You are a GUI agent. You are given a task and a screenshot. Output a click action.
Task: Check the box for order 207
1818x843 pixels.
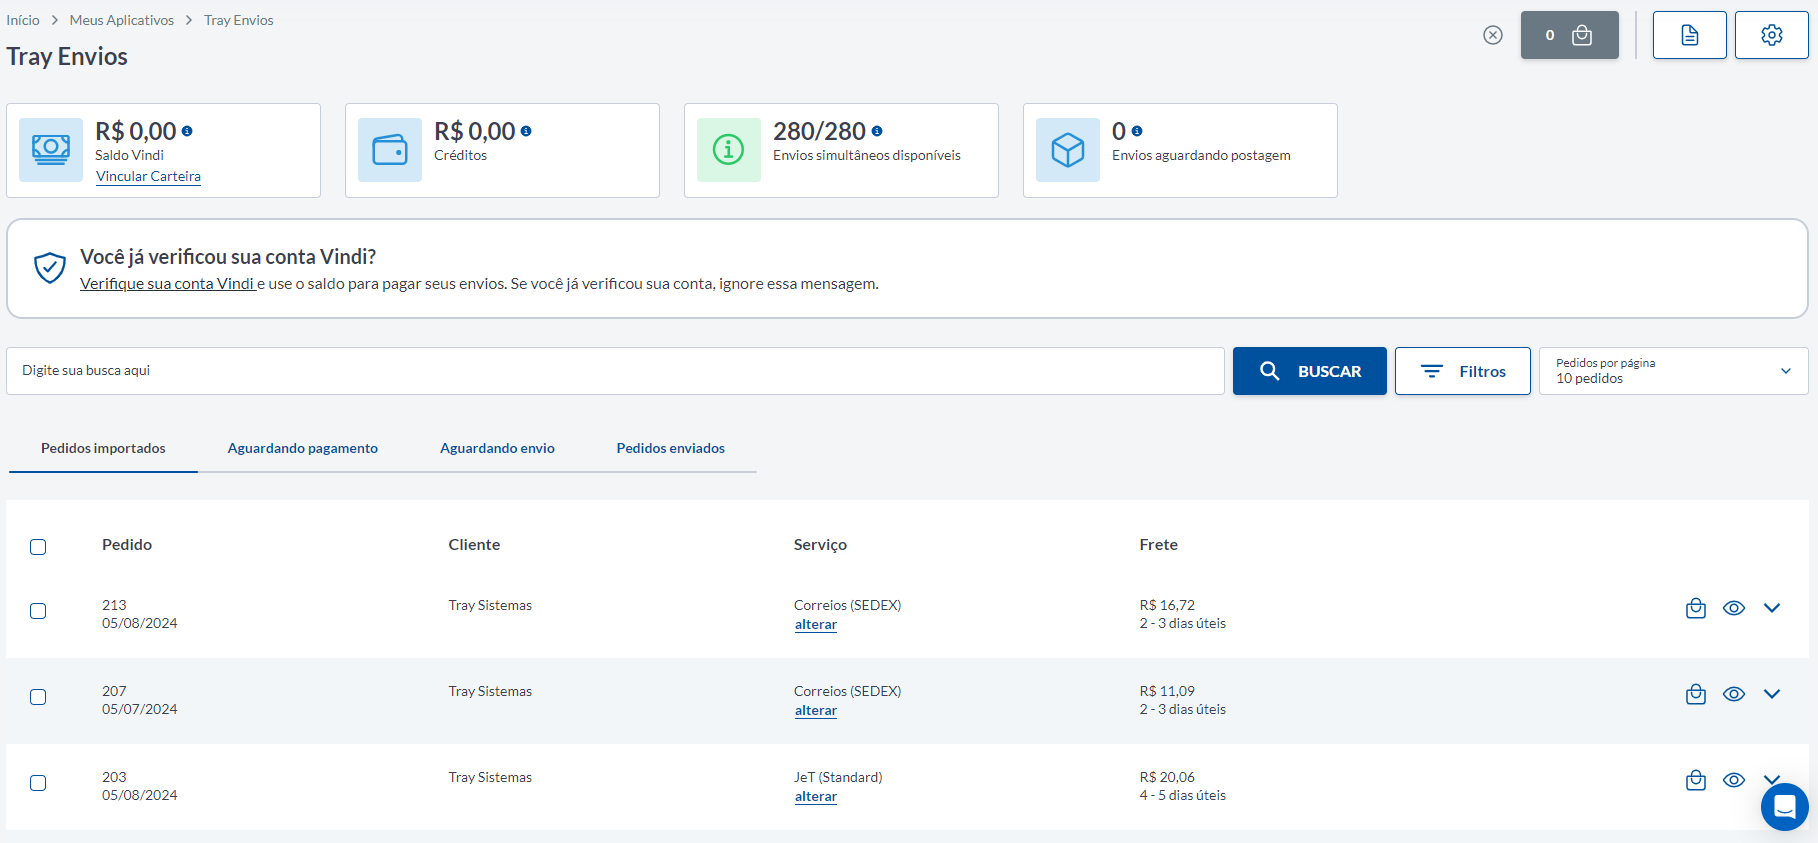click(x=38, y=697)
